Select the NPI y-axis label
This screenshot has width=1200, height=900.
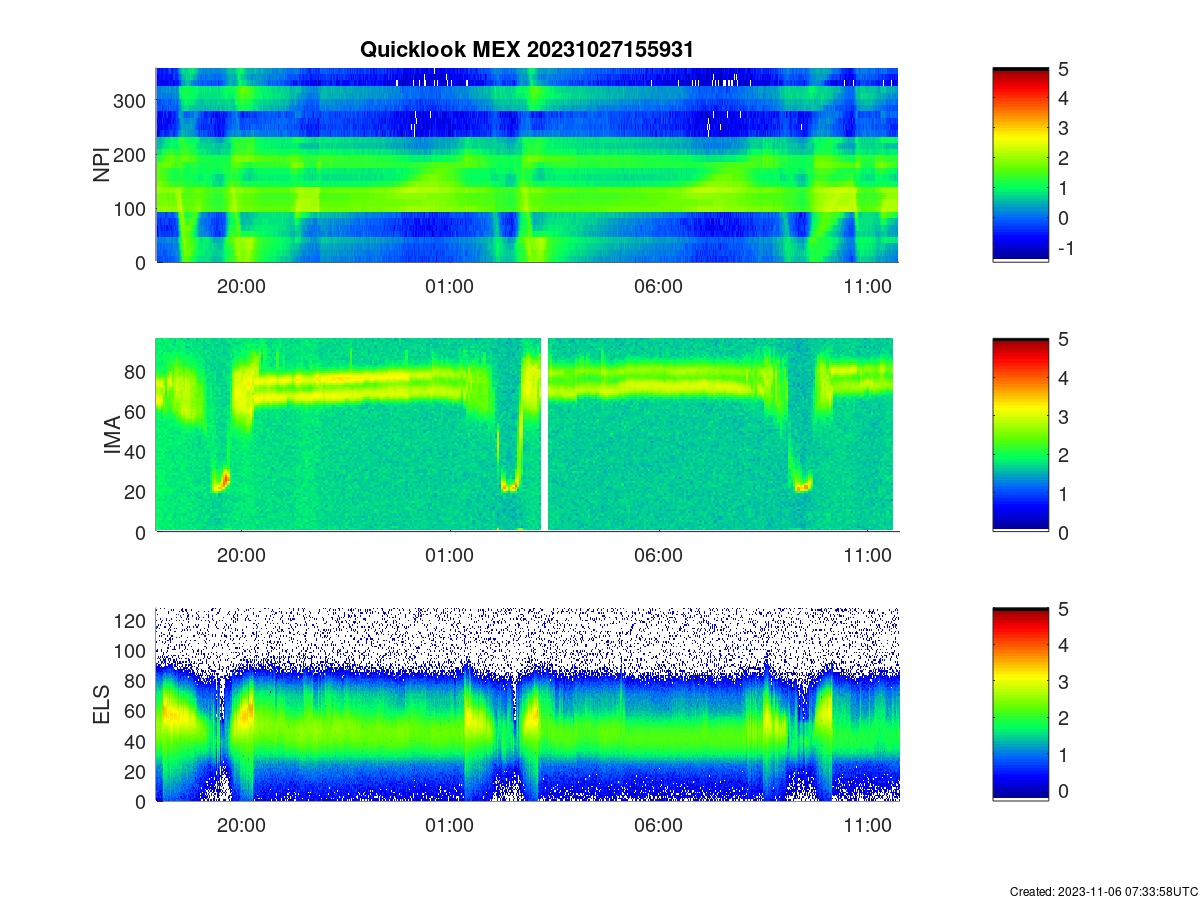[102, 165]
